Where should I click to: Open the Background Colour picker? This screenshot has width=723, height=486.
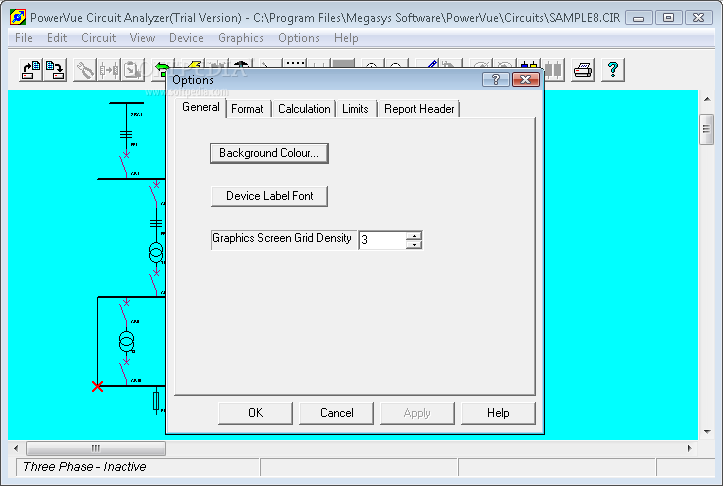(269, 153)
